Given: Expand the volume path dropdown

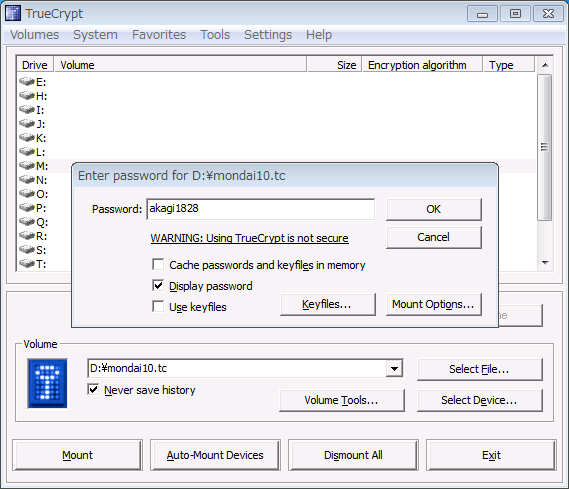Looking at the screenshot, I should [394, 369].
